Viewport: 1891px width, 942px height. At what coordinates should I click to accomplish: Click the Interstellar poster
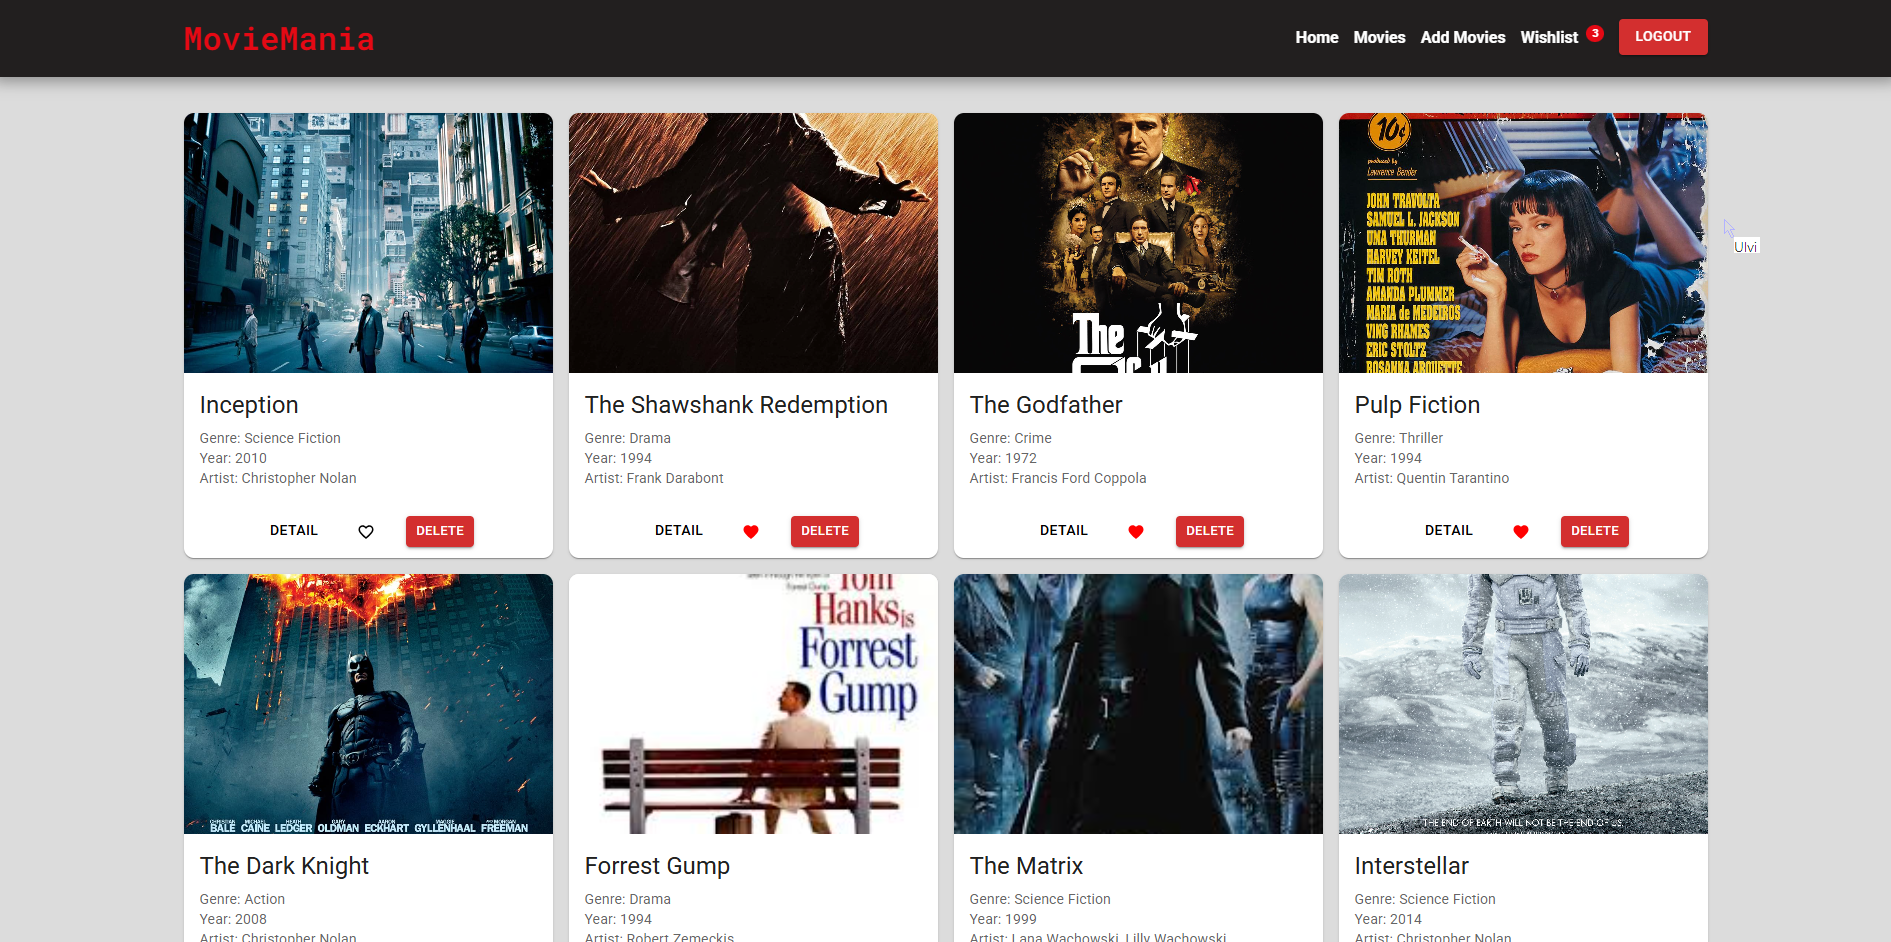coord(1523,704)
